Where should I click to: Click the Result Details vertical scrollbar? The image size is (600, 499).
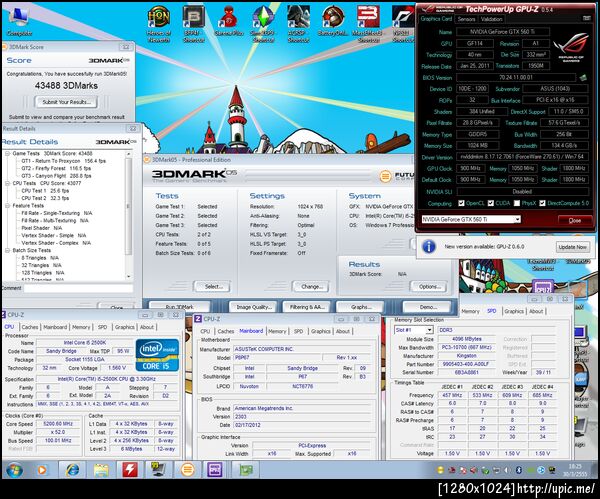tap(129, 215)
